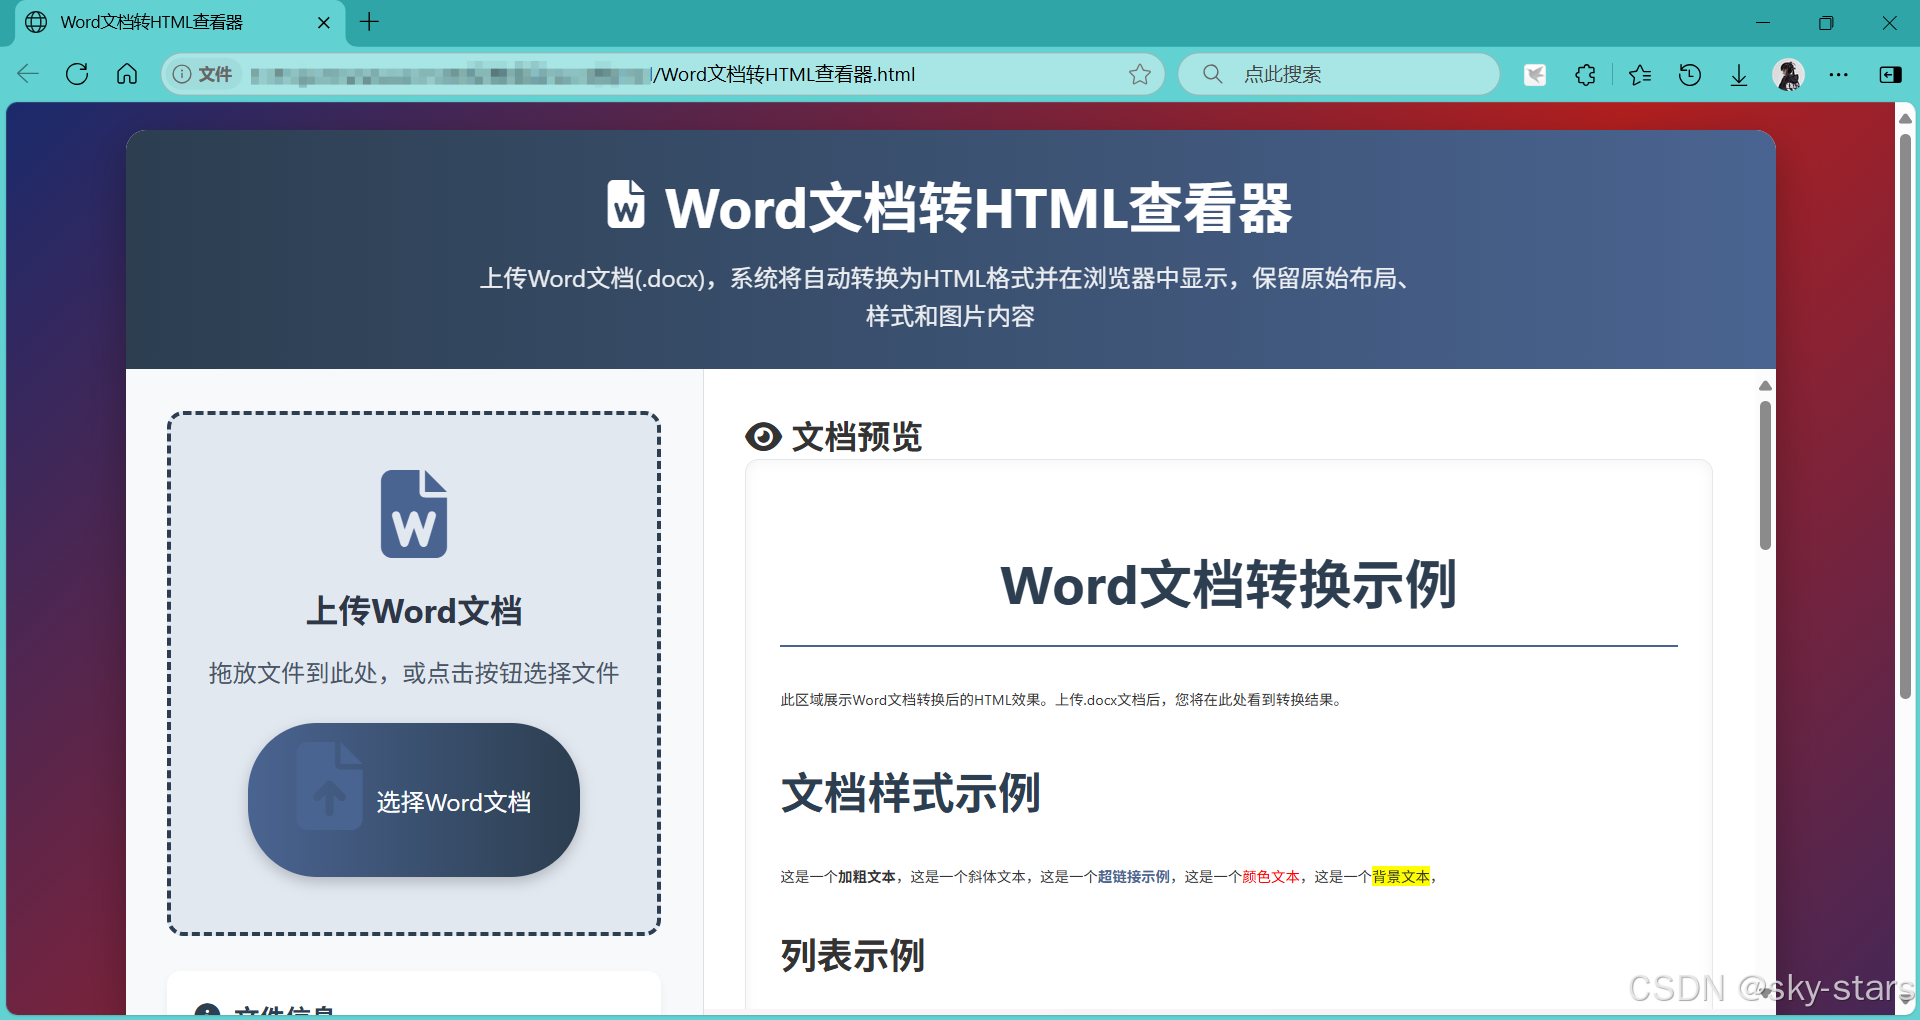Click the eye icon beside 文档预览
Viewport: 1920px width, 1020px height.
point(763,437)
